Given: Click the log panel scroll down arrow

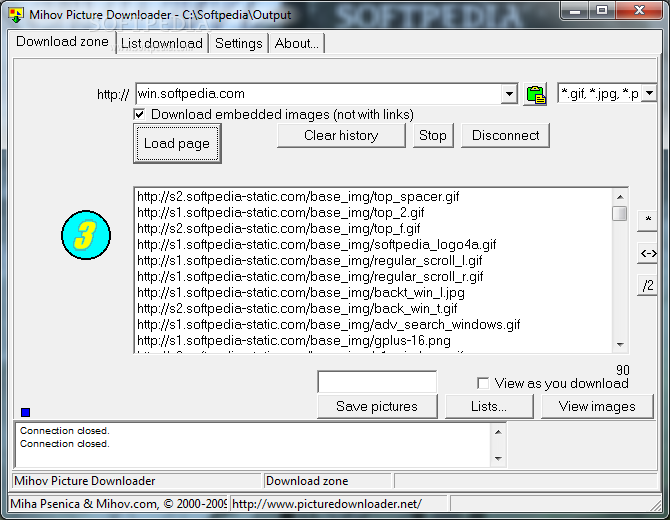Looking at the screenshot, I should click(x=498, y=458).
